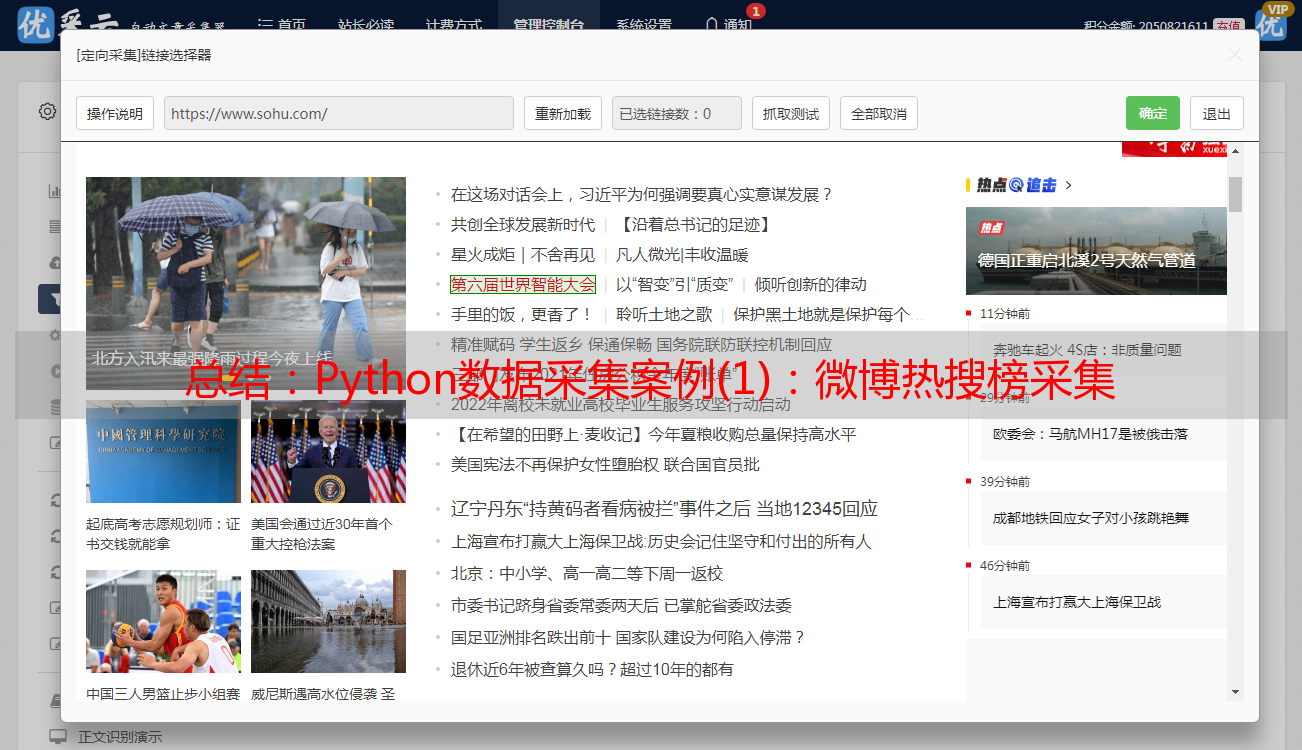Click the notification bell icon

pos(712,24)
